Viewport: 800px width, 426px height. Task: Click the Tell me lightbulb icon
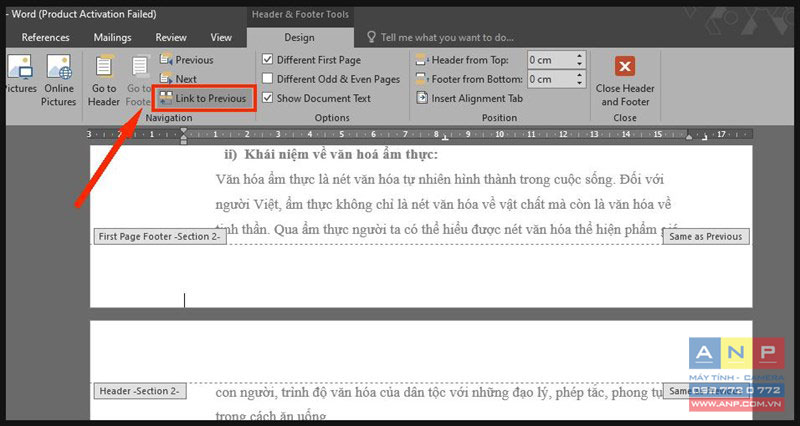point(371,37)
